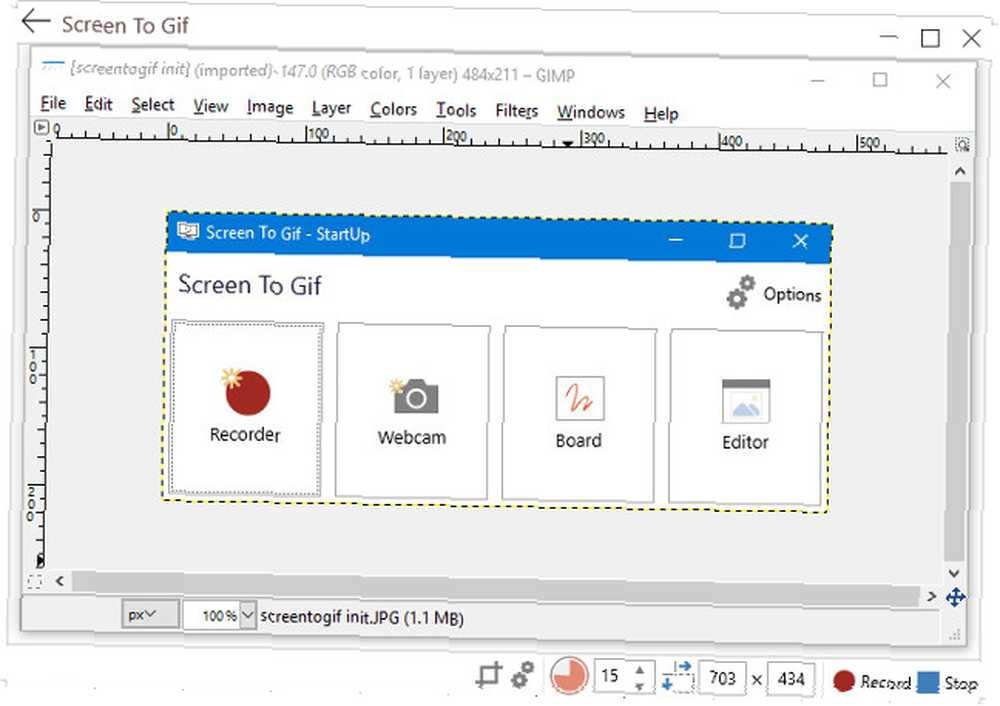The width and height of the screenshot is (1000, 706).
Task: Click the Record button
Action: [872, 681]
